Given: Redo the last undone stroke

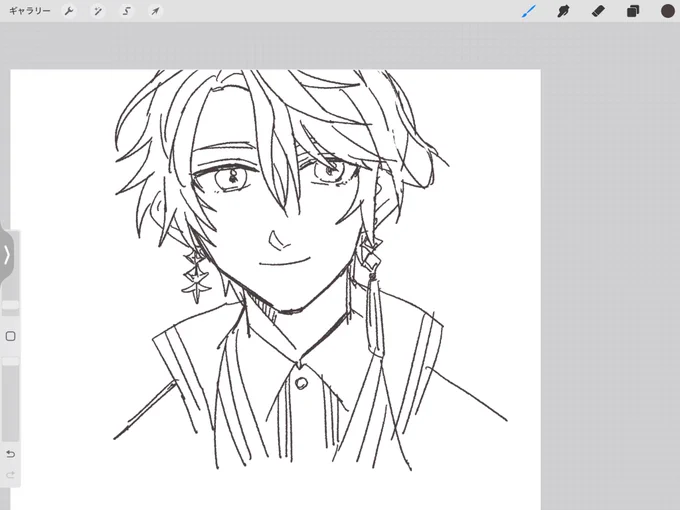Looking at the screenshot, I should [x=10, y=475].
